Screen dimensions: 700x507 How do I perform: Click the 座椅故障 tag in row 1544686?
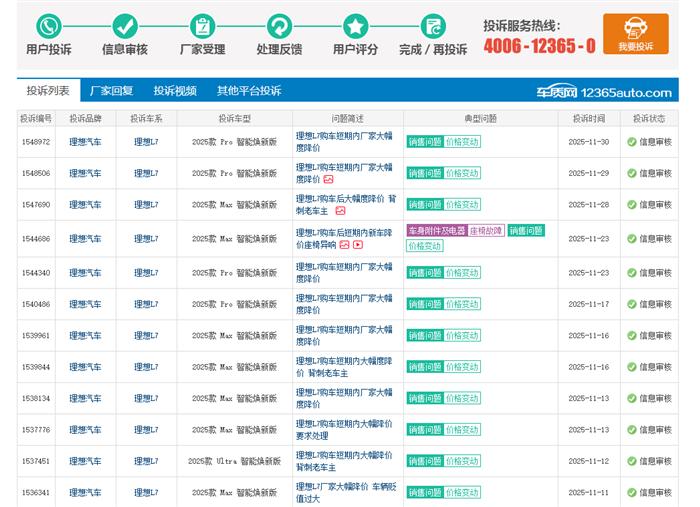[x=486, y=231]
